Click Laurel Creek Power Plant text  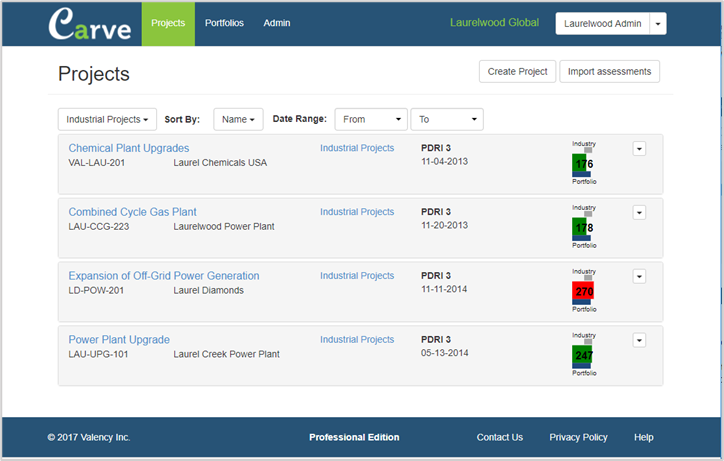pyautogui.click(x=226, y=354)
